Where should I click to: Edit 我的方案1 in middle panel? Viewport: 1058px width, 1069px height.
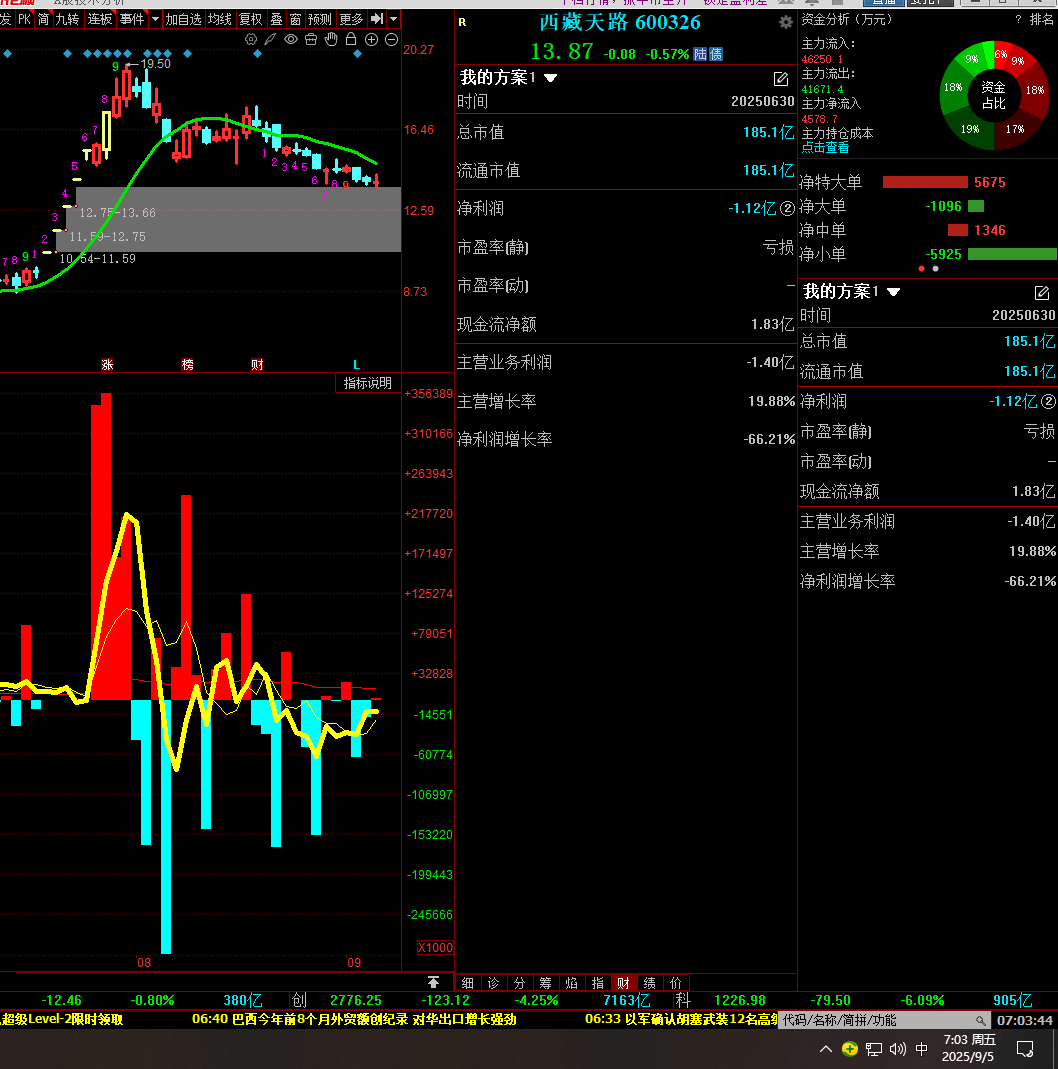click(x=781, y=79)
